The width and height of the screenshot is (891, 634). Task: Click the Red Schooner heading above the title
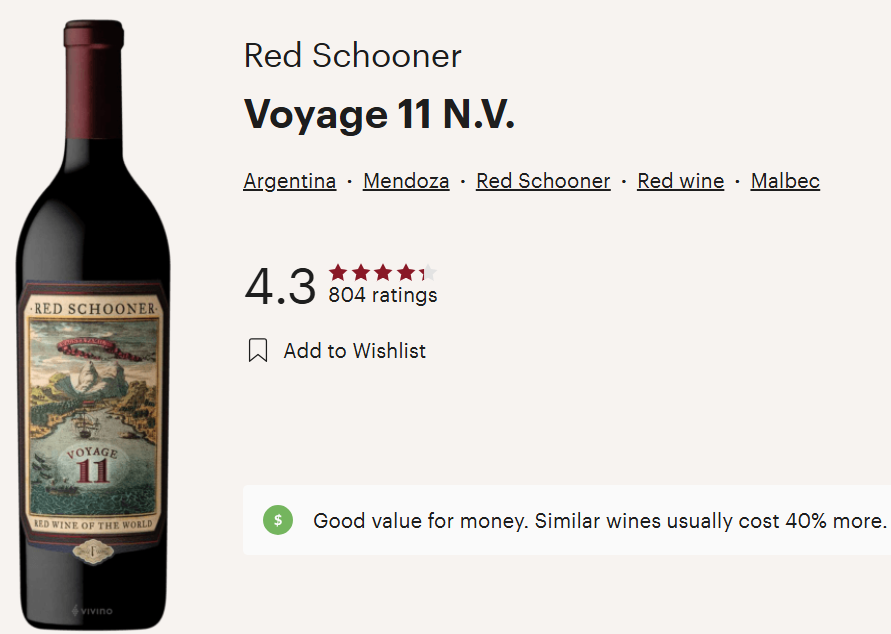click(x=352, y=56)
